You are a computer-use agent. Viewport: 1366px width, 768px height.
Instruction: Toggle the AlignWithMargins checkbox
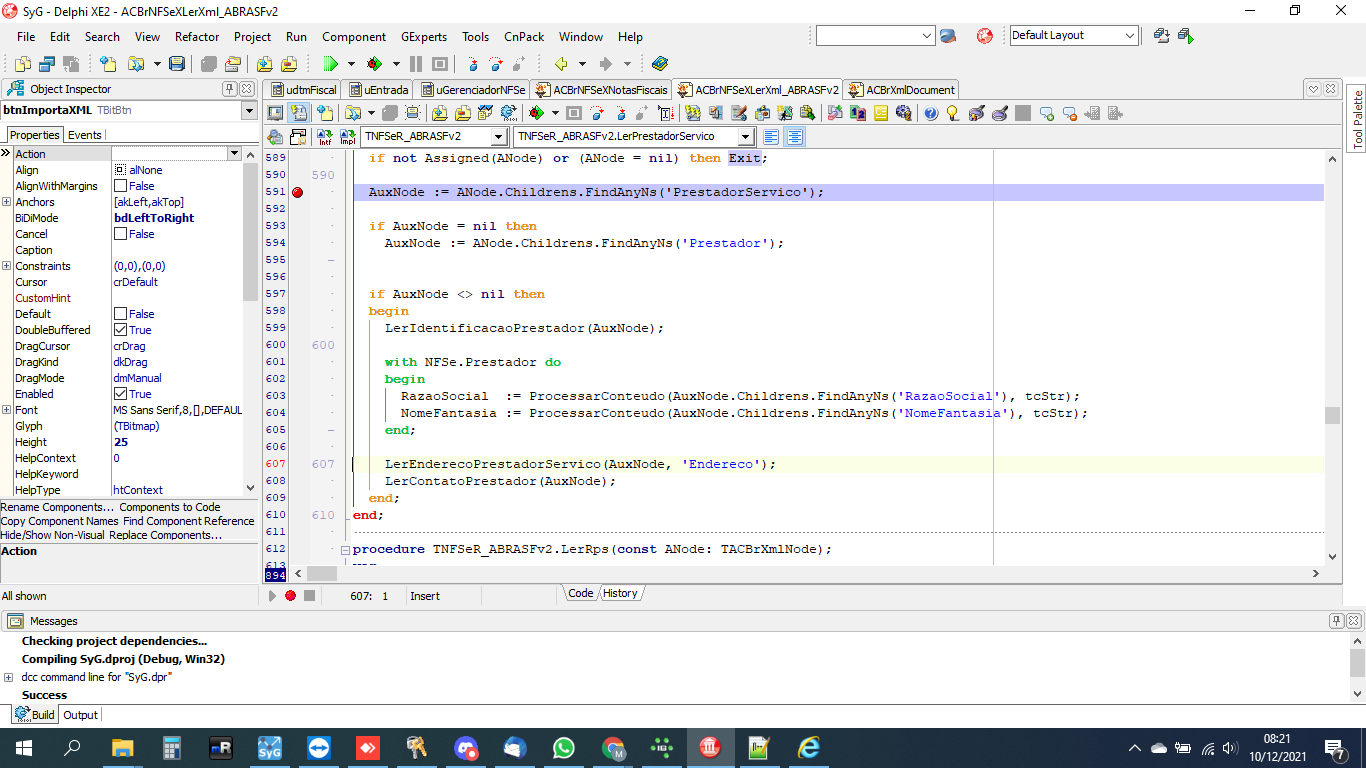coord(120,186)
